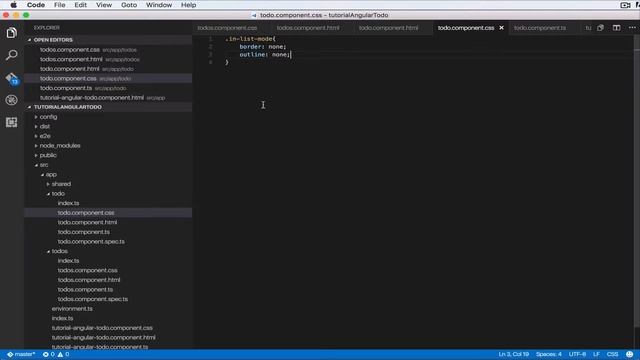Open the Extensions view in activity bar
Screen dimensions: 640x360
(11, 122)
